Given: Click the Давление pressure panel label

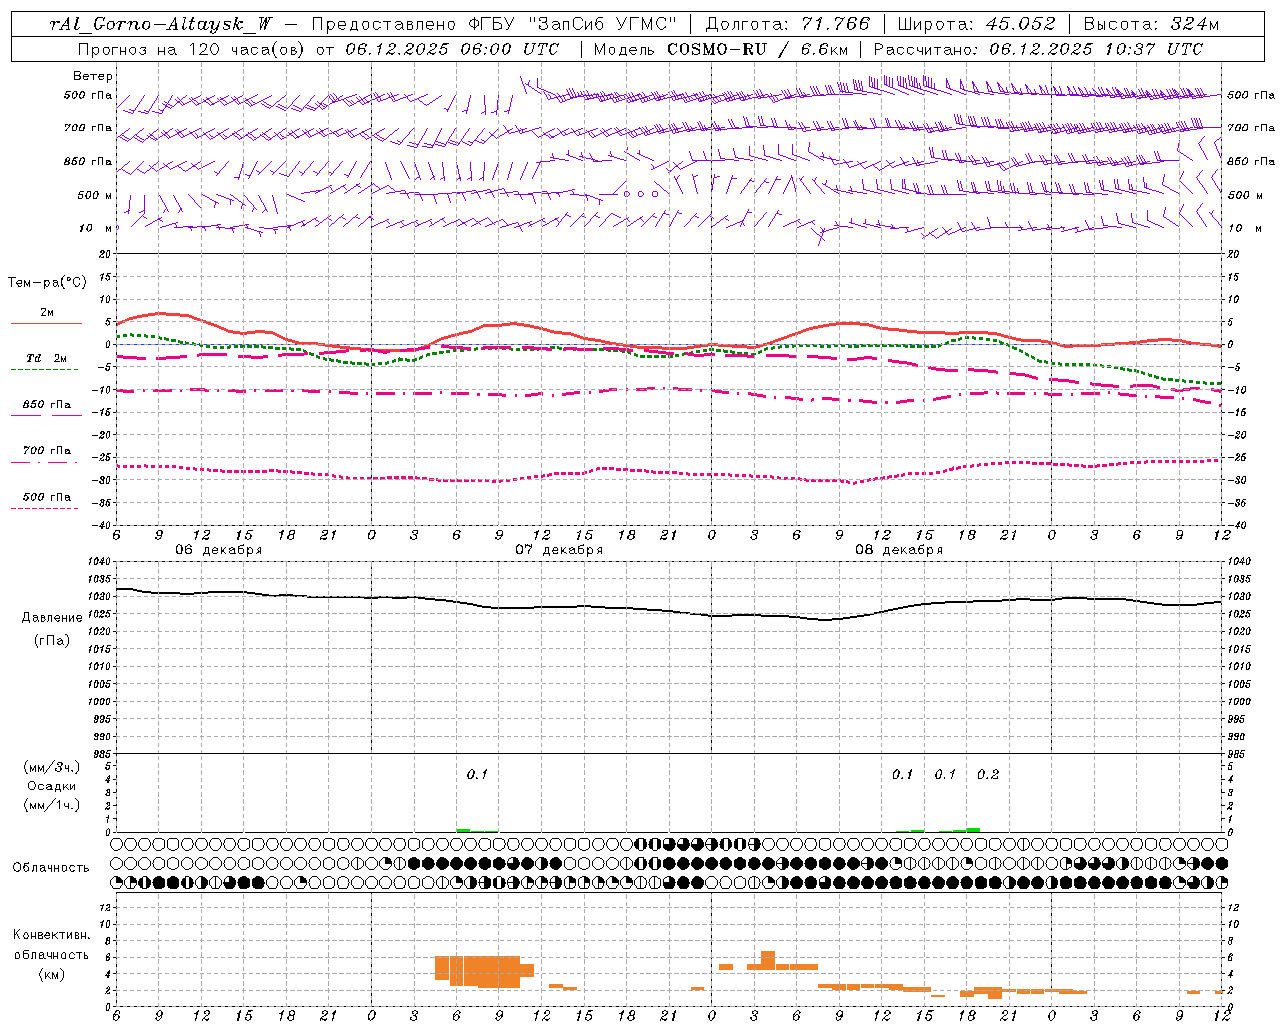Looking at the screenshot, I should click(51, 618).
